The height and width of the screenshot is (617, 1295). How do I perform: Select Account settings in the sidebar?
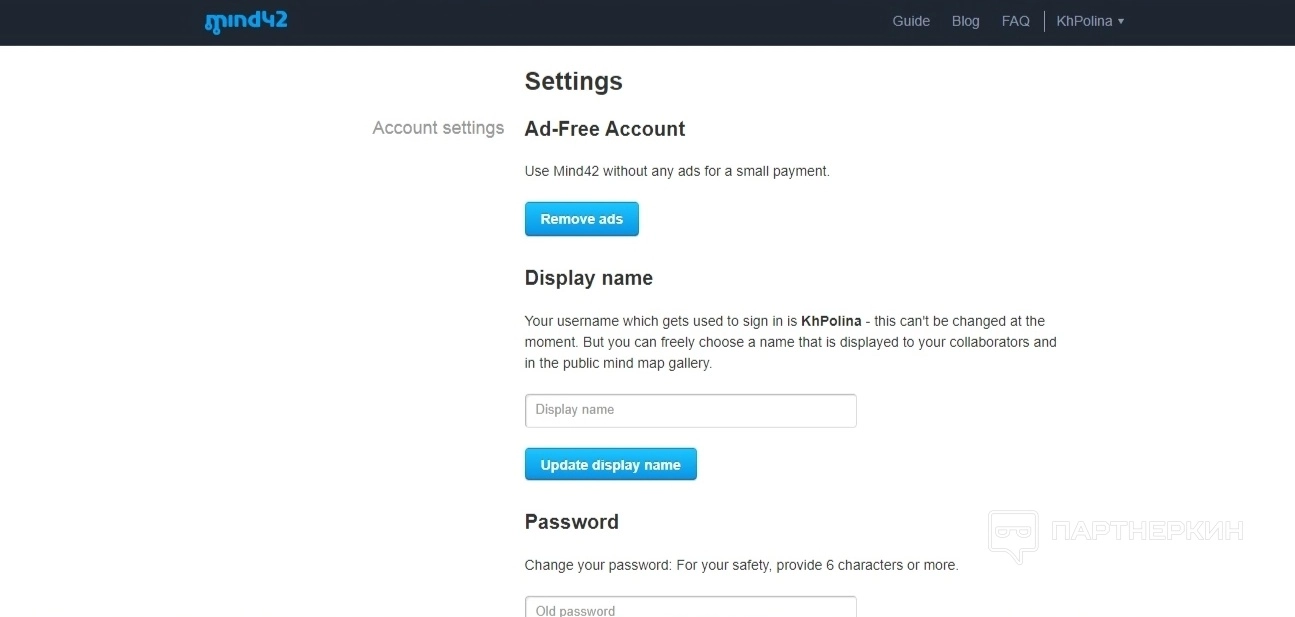tap(438, 128)
